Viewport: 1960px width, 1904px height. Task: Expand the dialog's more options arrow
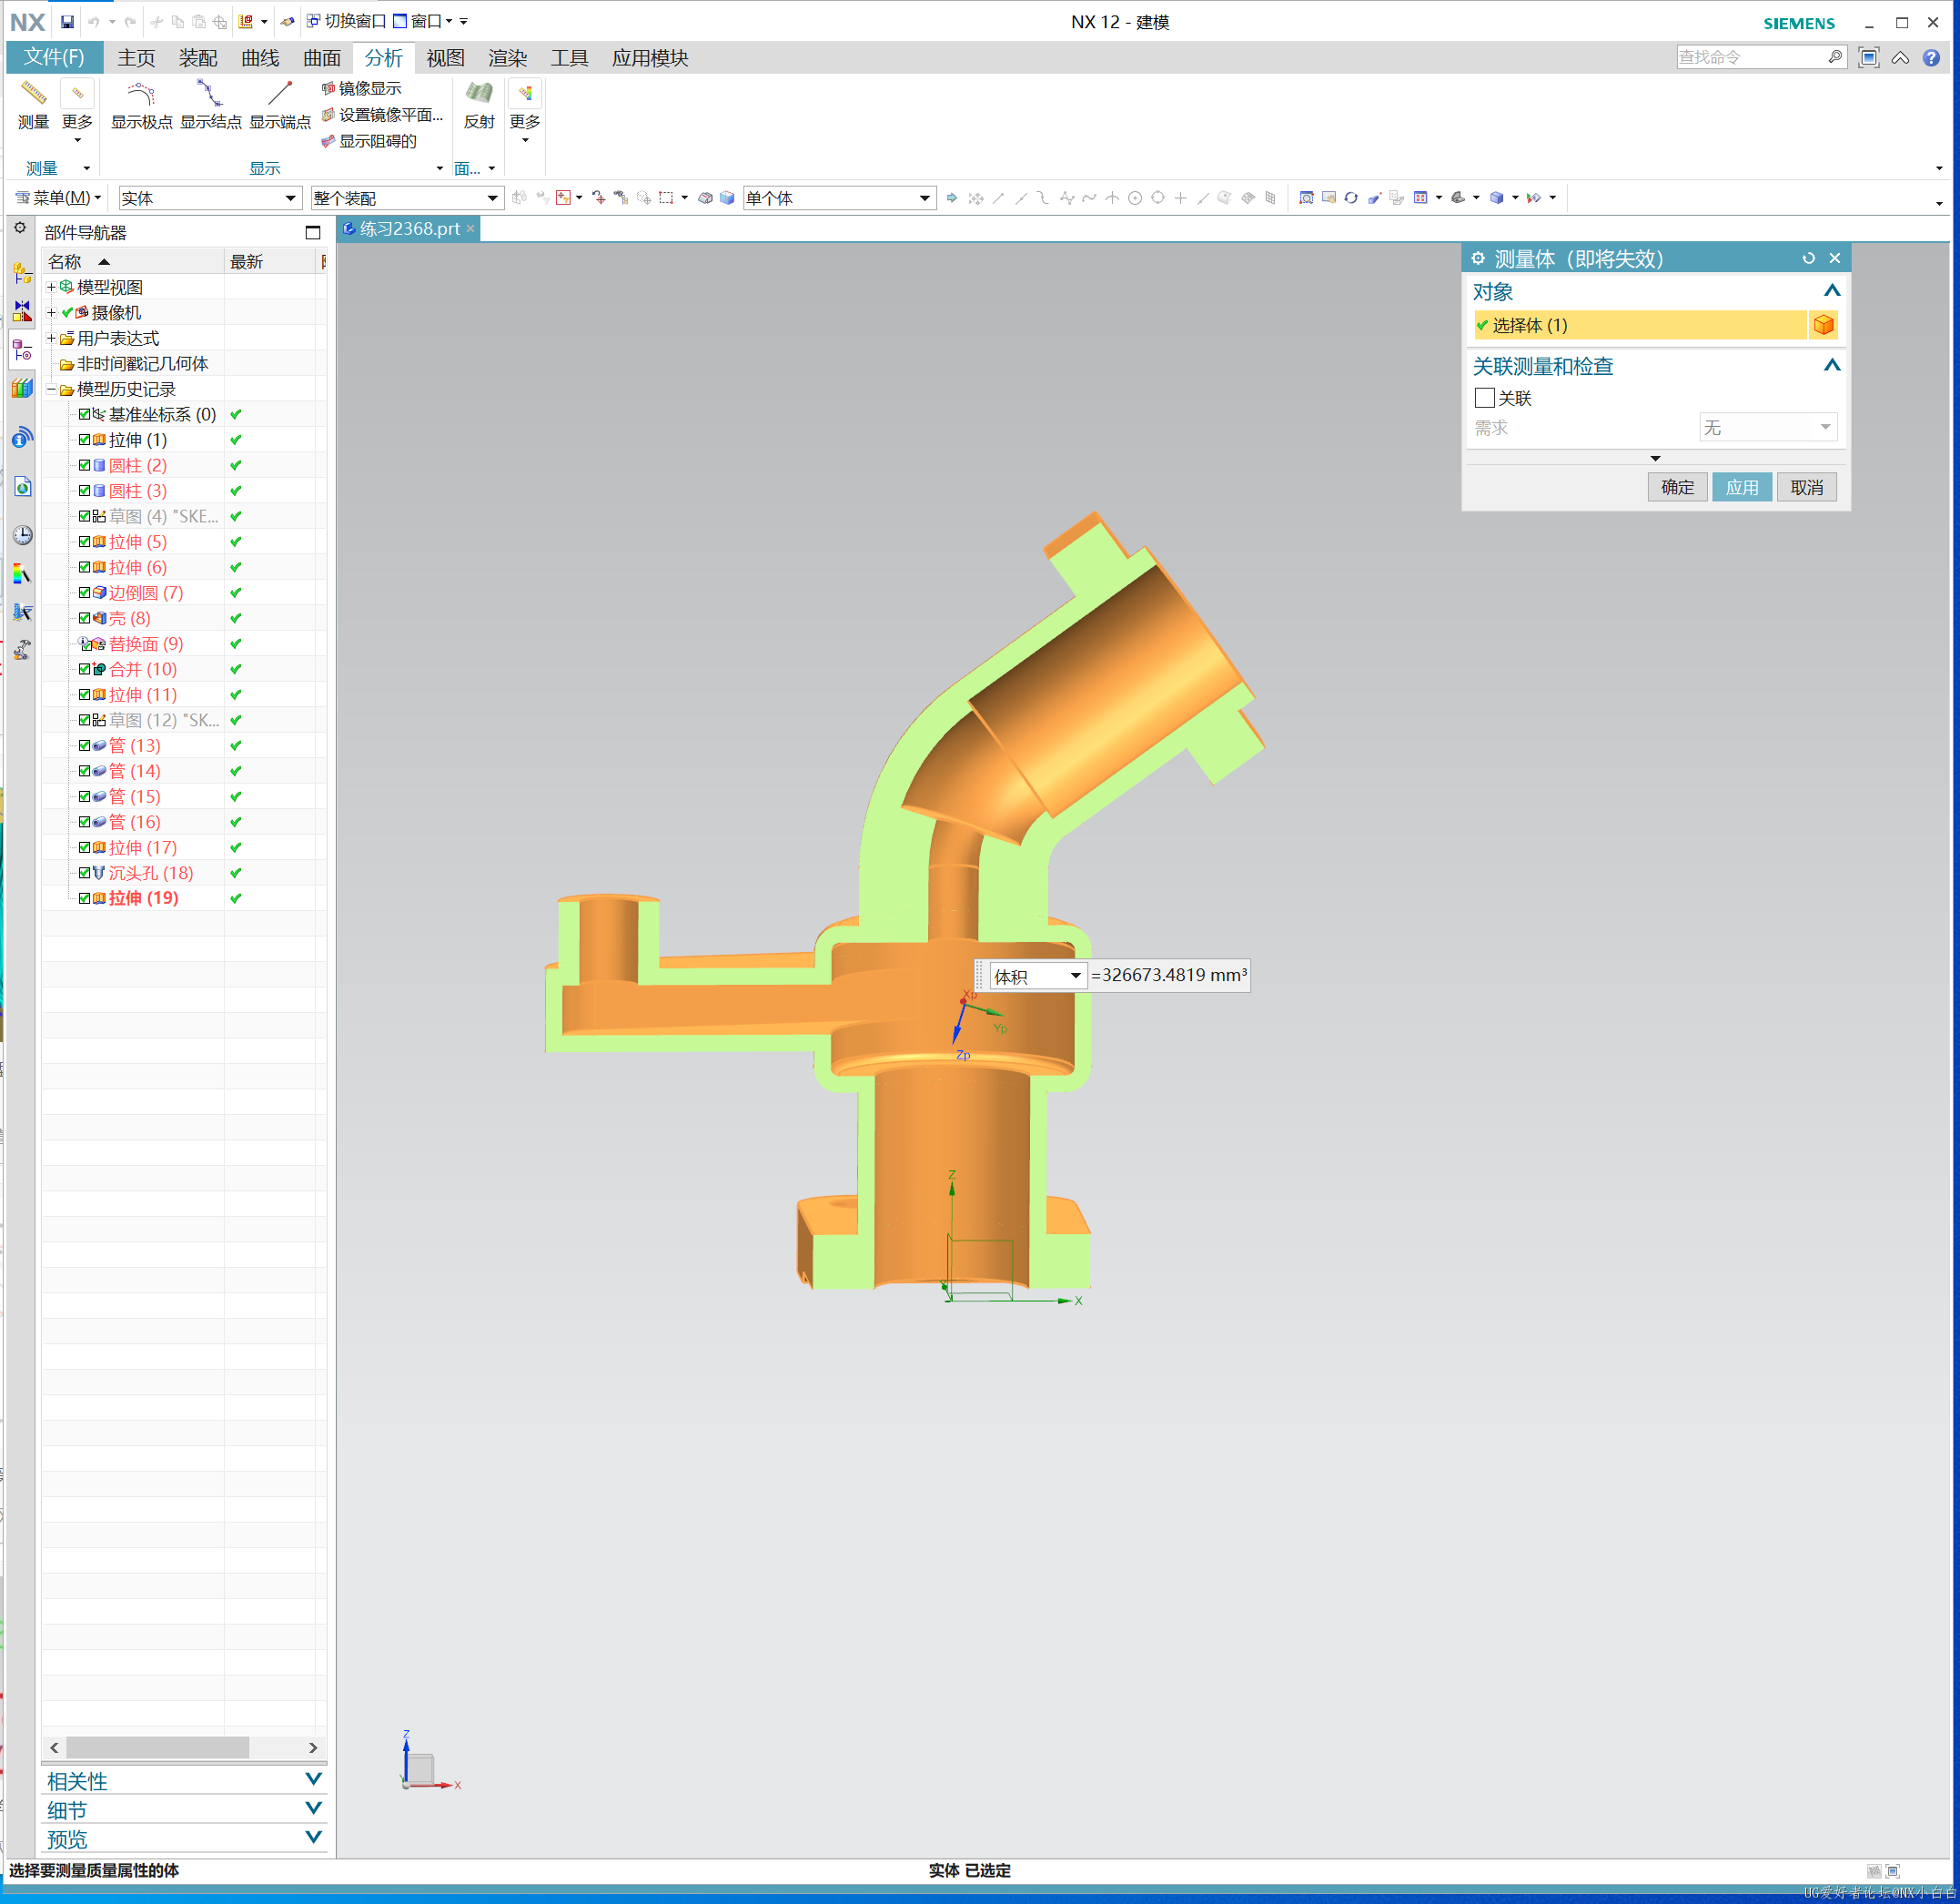(1655, 458)
